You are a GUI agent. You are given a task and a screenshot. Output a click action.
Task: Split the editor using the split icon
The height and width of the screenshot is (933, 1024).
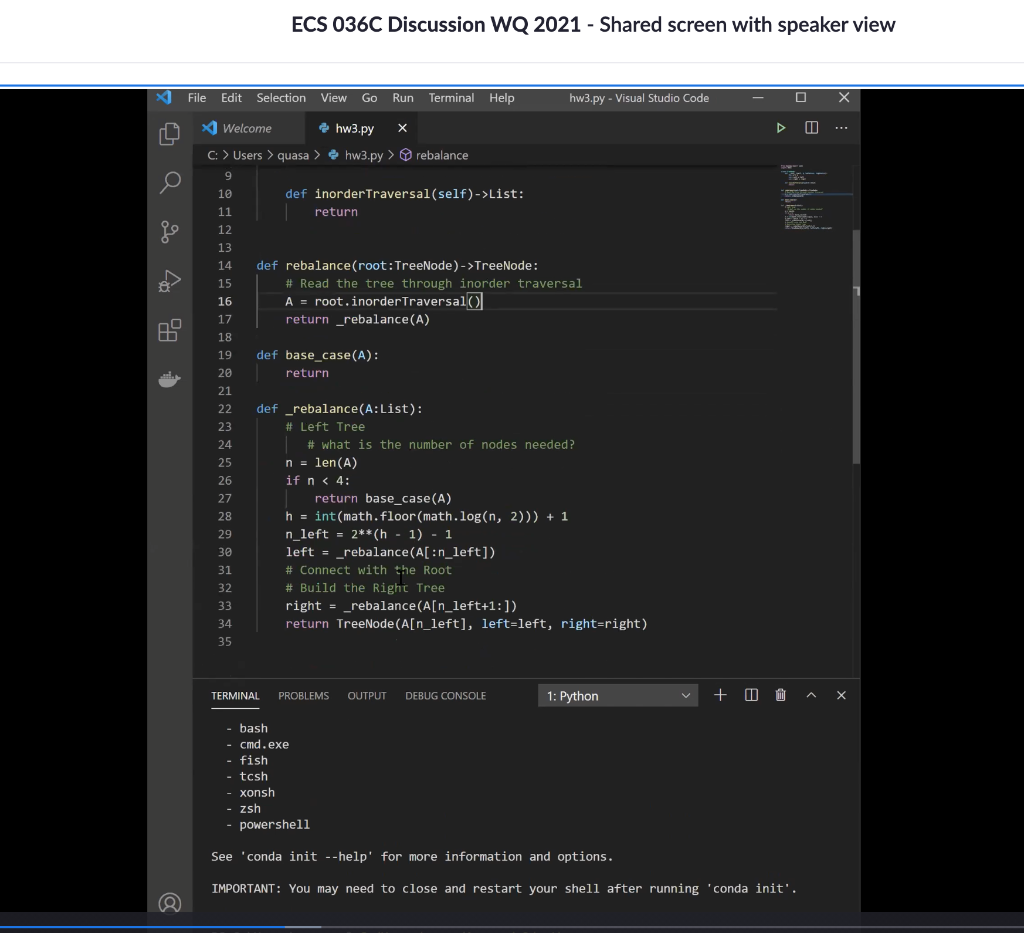811,128
